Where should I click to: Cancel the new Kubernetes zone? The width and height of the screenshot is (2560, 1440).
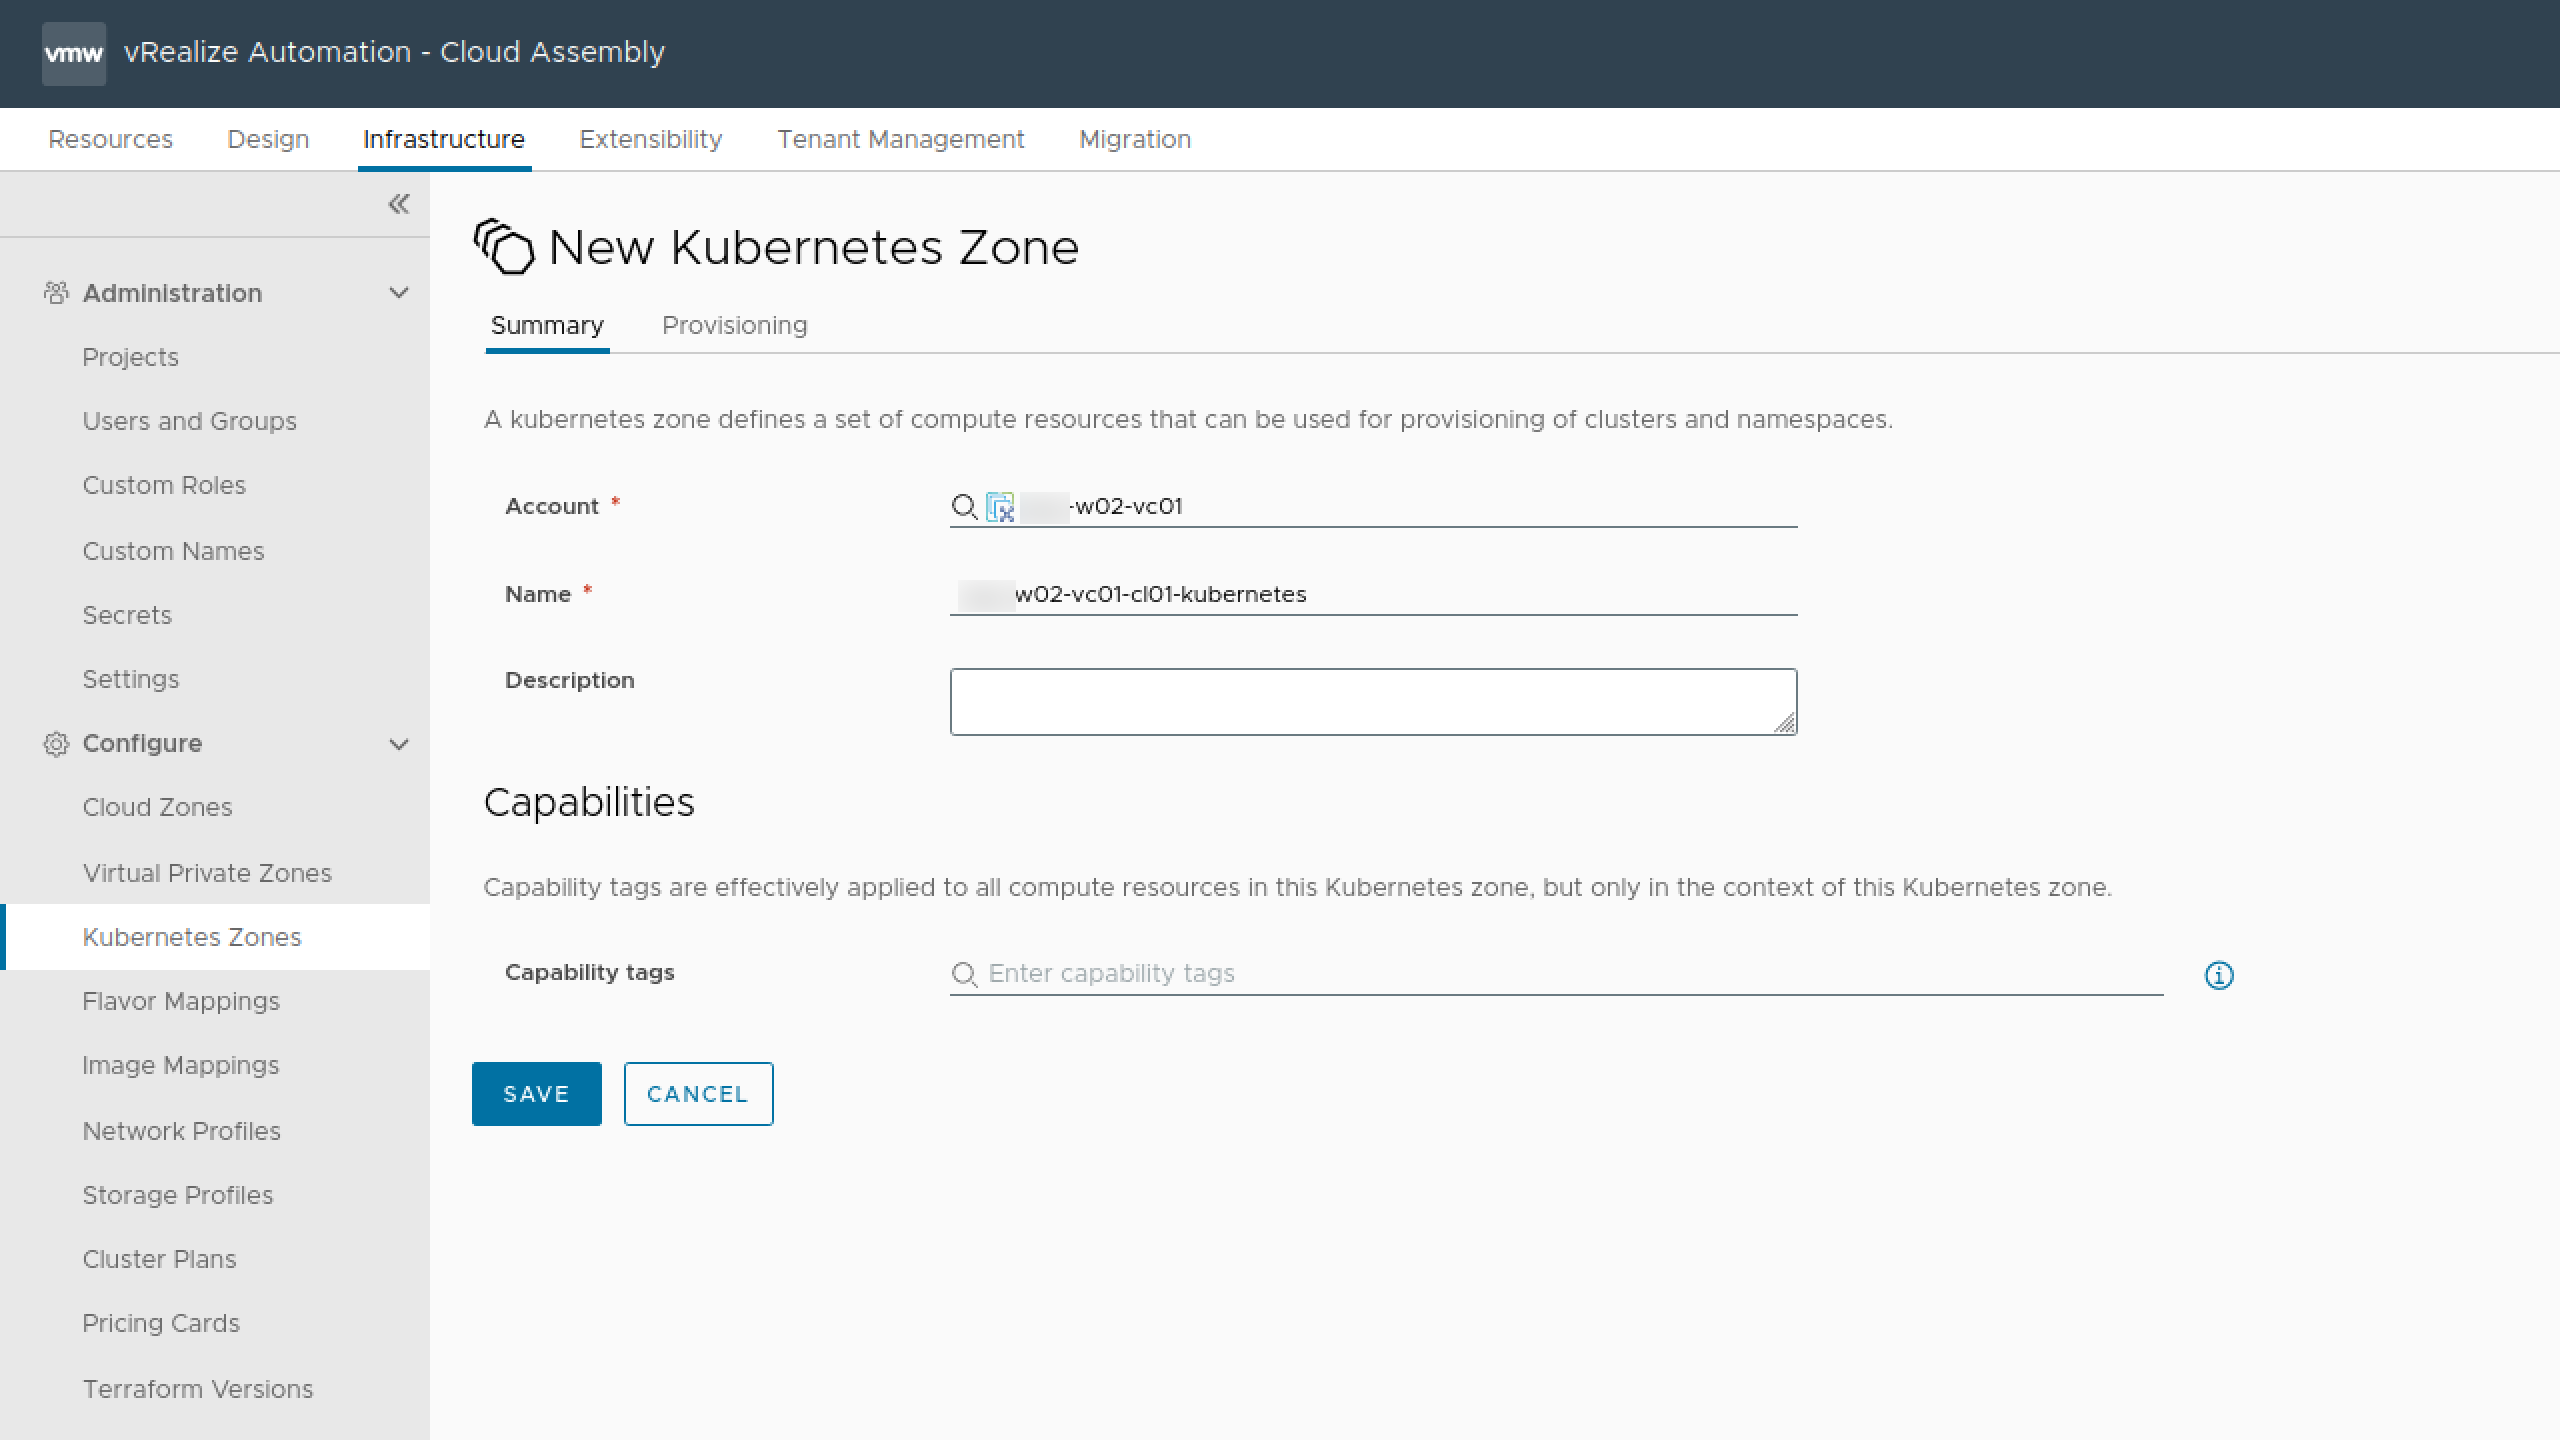pyautogui.click(x=699, y=1094)
